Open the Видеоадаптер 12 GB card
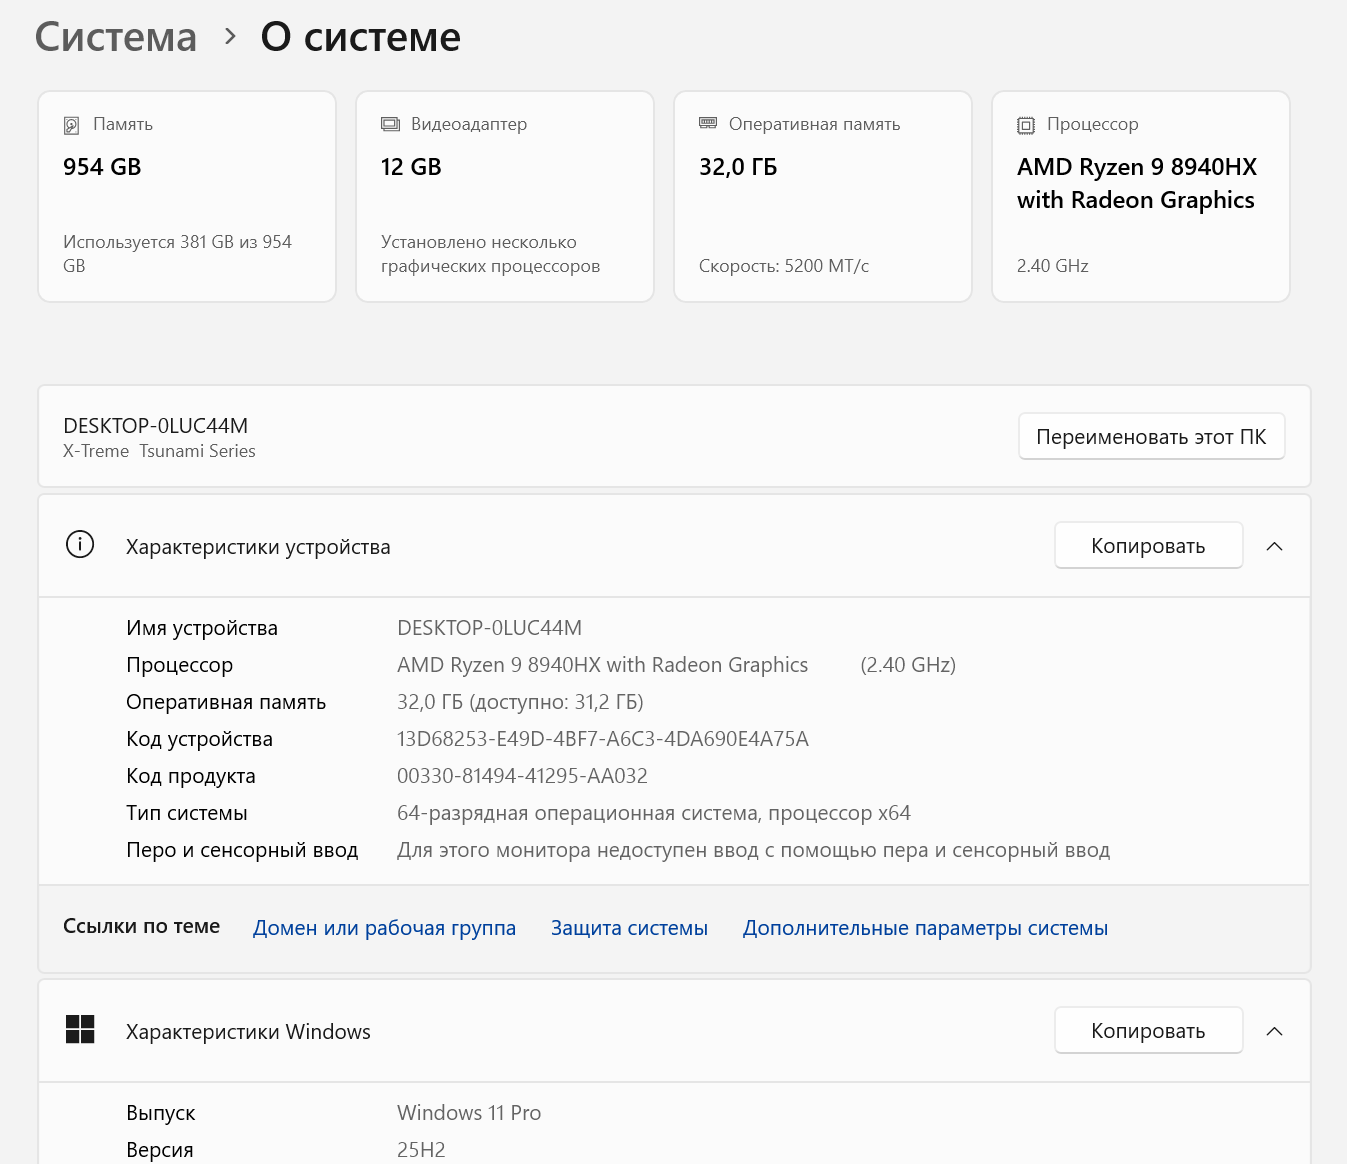The image size is (1347, 1164). (x=505, y=197)
